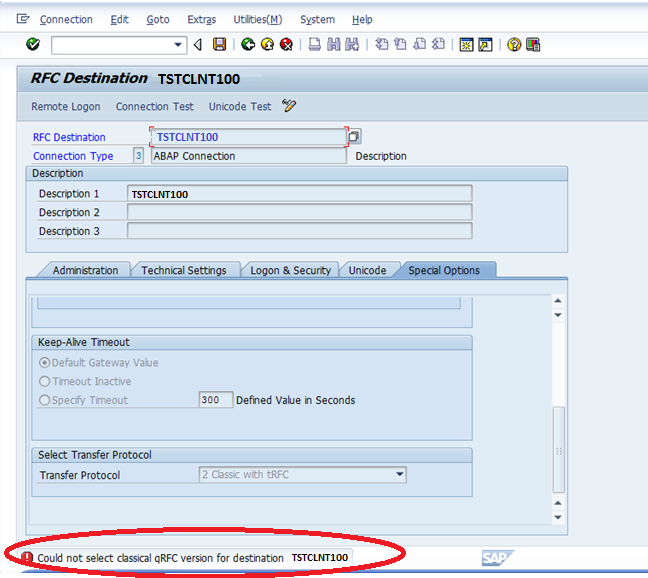Click the Connection Test button
Screen dimensions: 648x578
[155, 107]
